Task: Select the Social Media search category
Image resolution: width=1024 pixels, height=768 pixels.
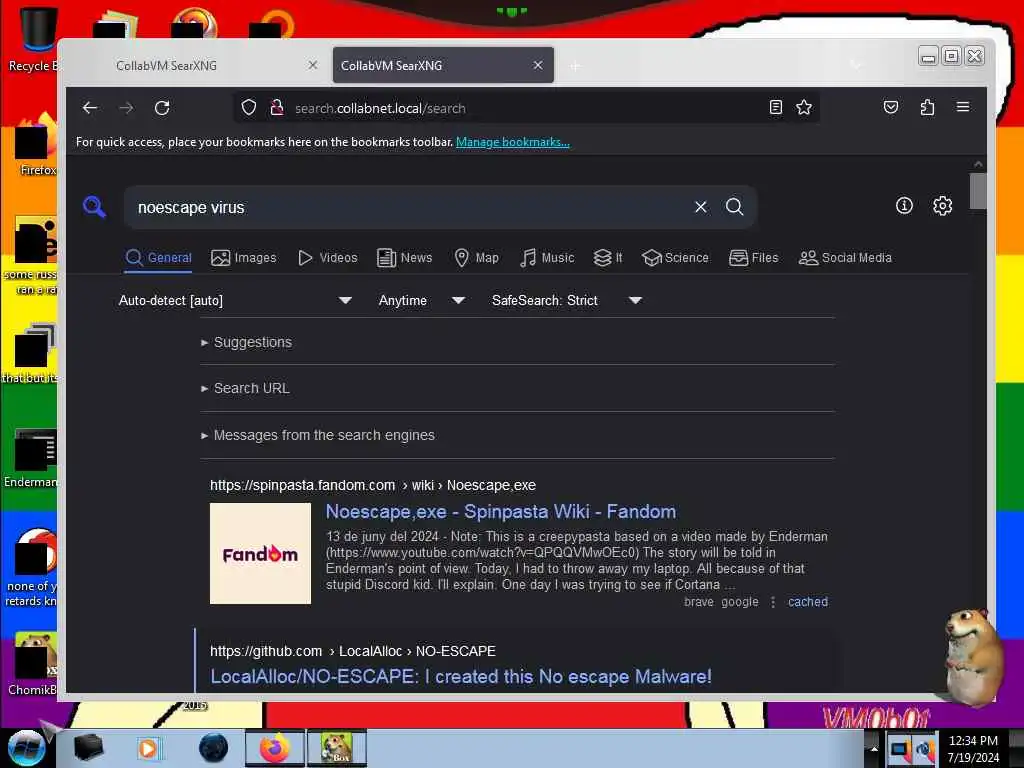Action: click(845, 257)
